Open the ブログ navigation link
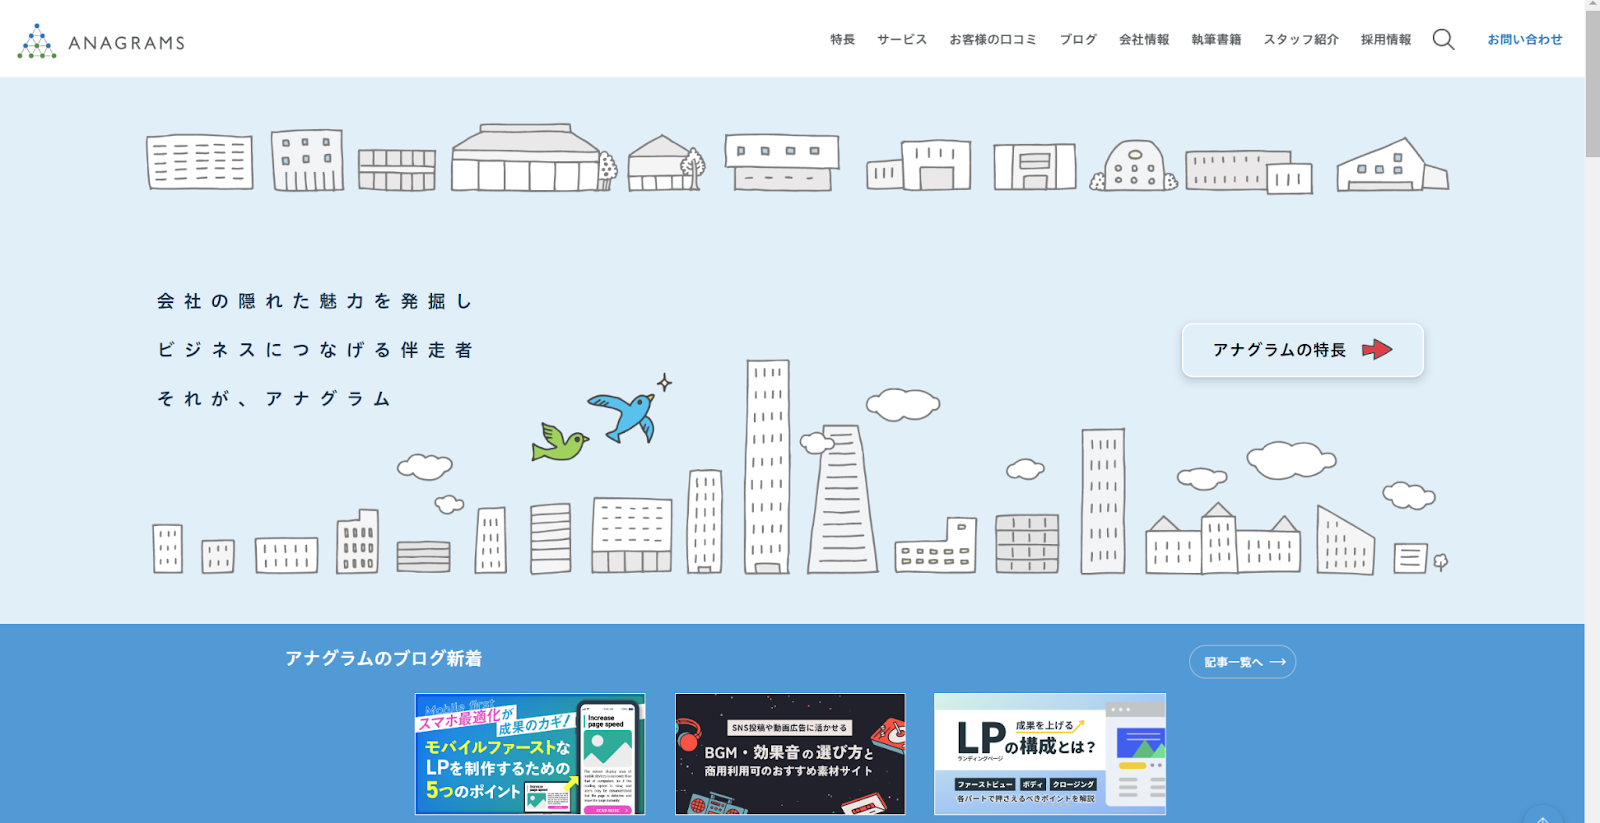Image resolution: width=1600 pixels, height=823 pixels. tap(1078, 40)
